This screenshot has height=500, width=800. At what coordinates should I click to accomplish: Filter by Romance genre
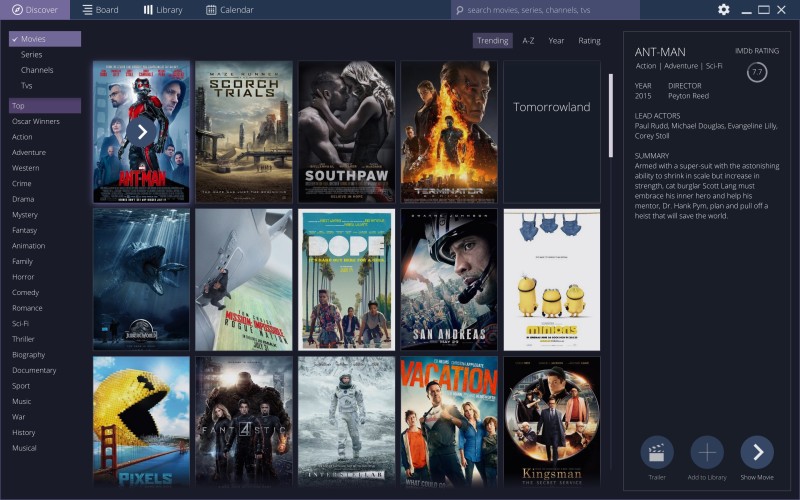(x=27, y=308)
